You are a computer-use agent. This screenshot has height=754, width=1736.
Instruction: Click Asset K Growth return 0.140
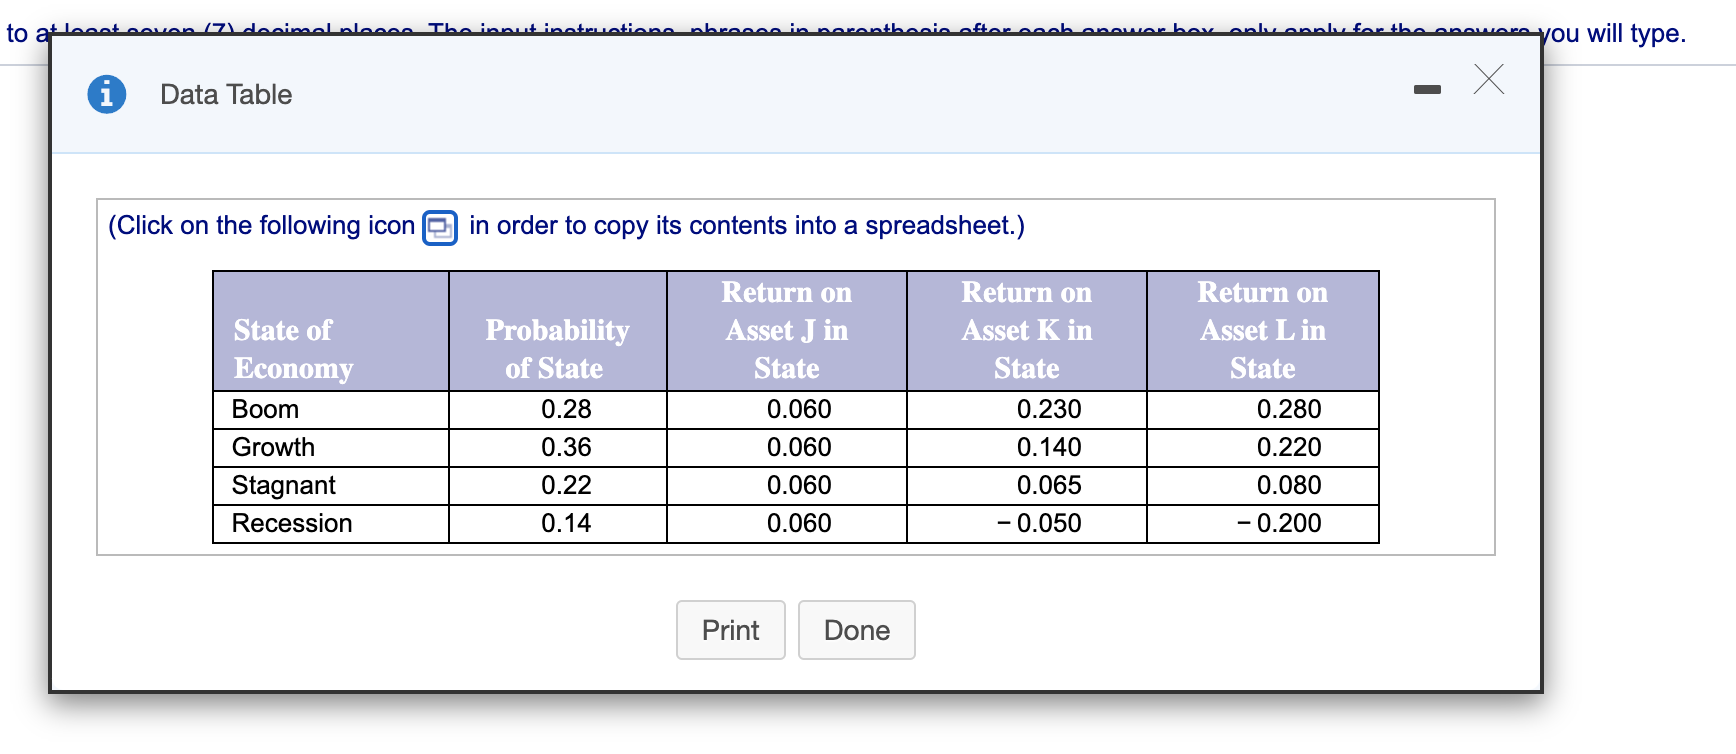1049,448
